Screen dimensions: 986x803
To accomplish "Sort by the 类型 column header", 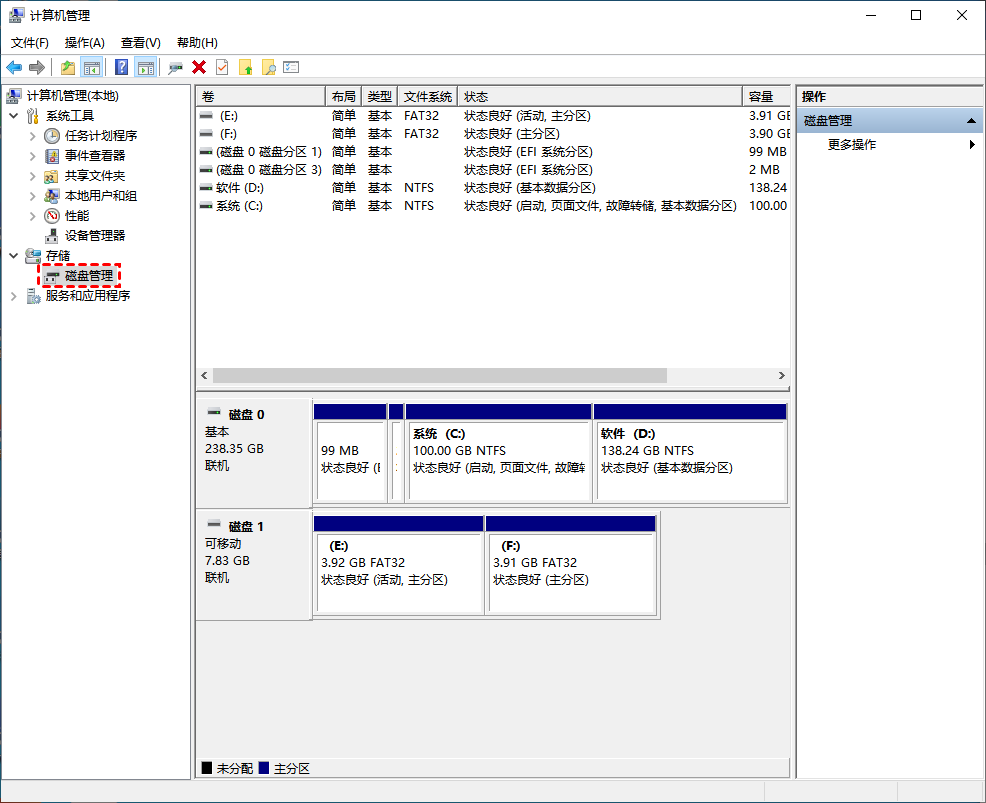I will tap(380, 96).
